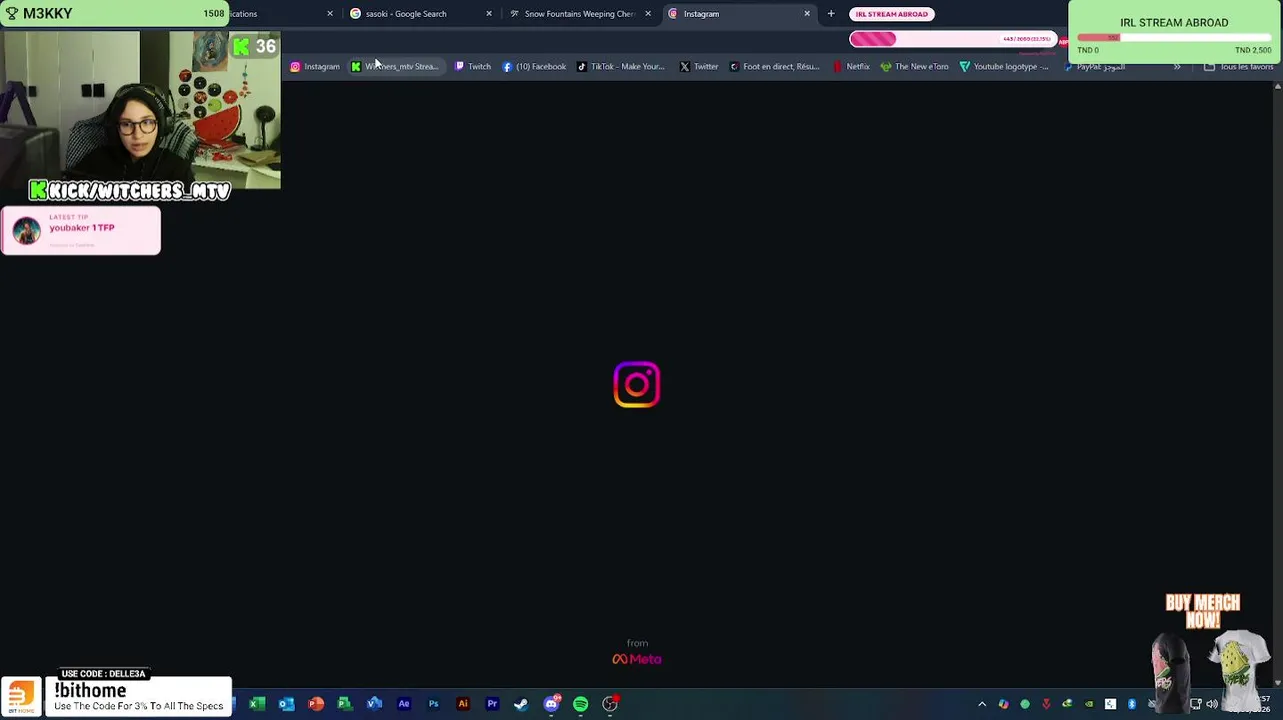
Task: Open the Youtube logotype bookmark
Action: pyautogui.click(x=1004, y=67)
